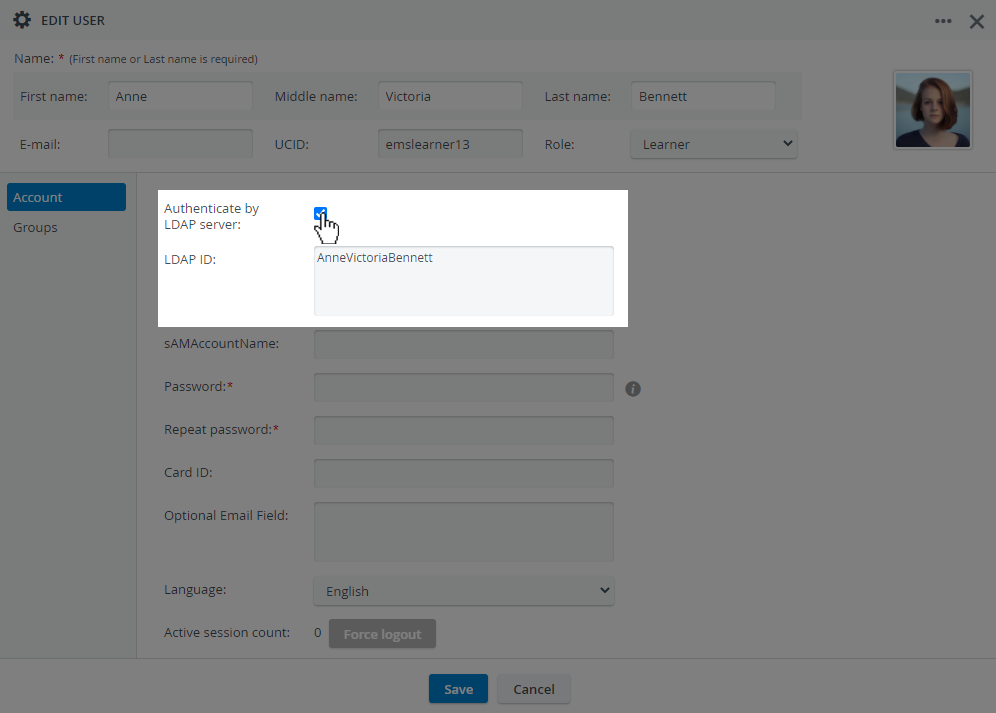Click the E-mail input field
The height and width of the screenshot is (713, 996).
tap(180, 144)
